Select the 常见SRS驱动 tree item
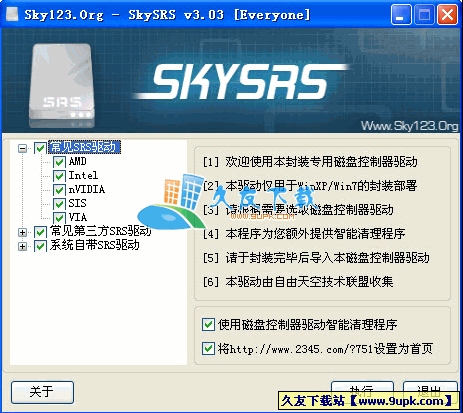 (x=84, y=147)
